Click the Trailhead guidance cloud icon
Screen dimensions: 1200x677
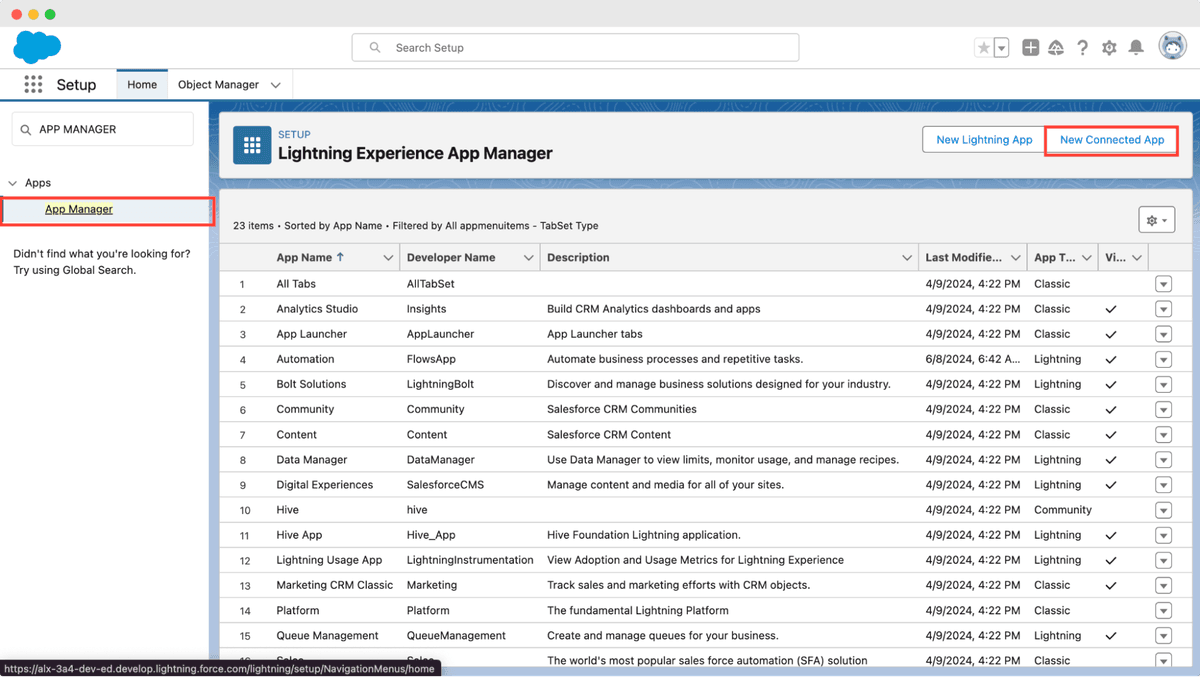pyautogui.click(x=1056, y=47)
